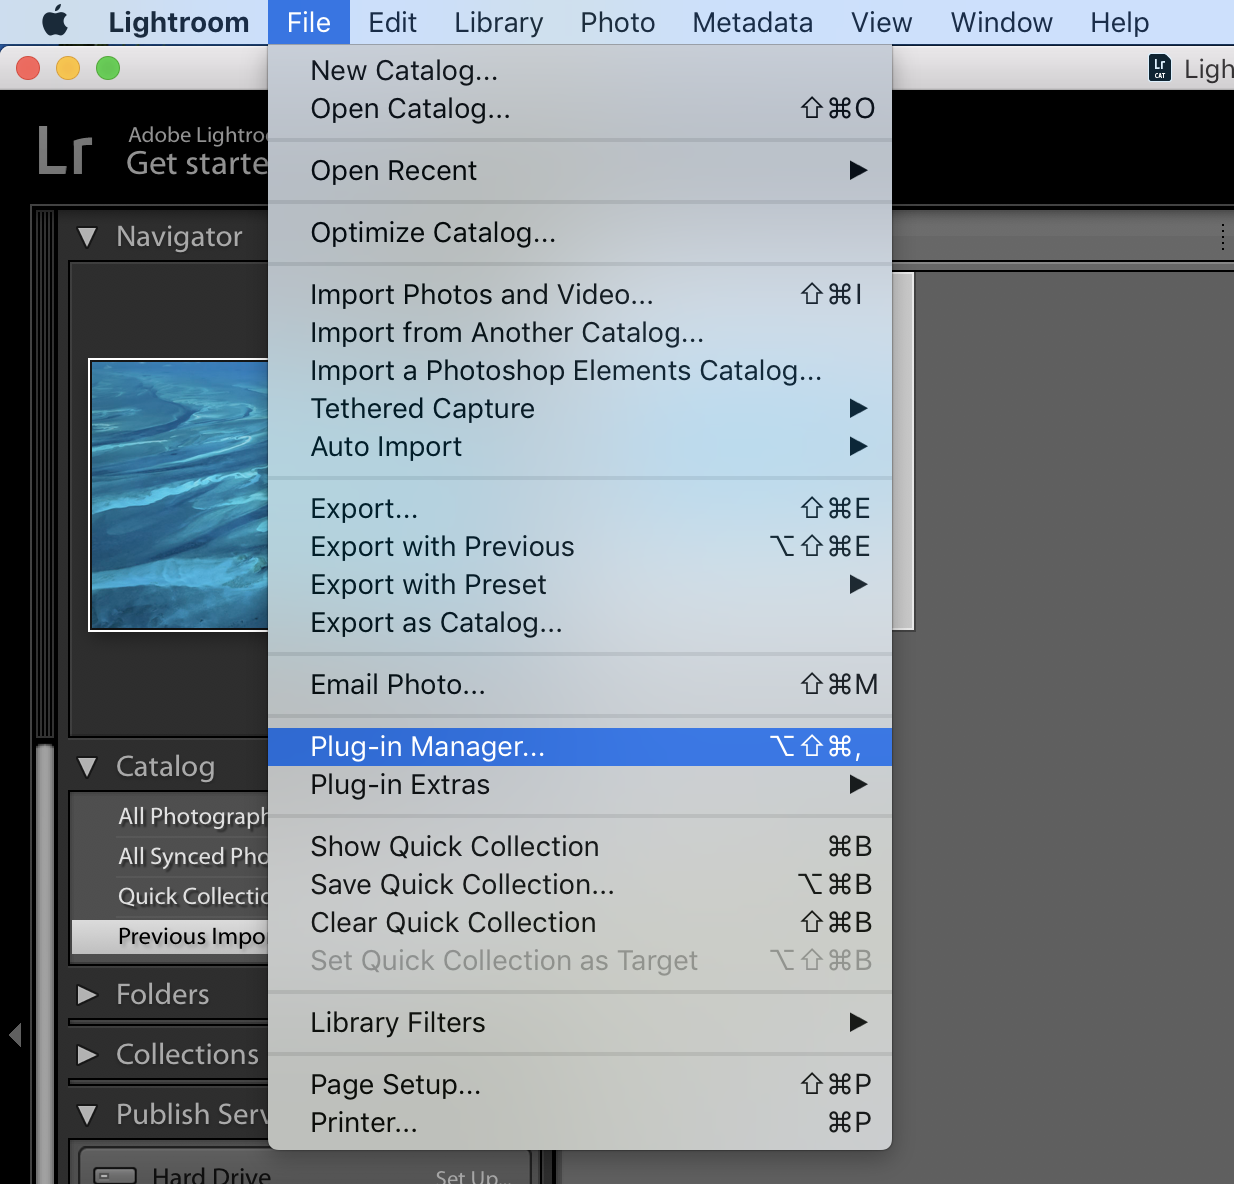Image resolution: width=1234 pixels, height=1184 pixels.
Task: Open the View menu
Action: pyautogui.click(x=881, y=22)
